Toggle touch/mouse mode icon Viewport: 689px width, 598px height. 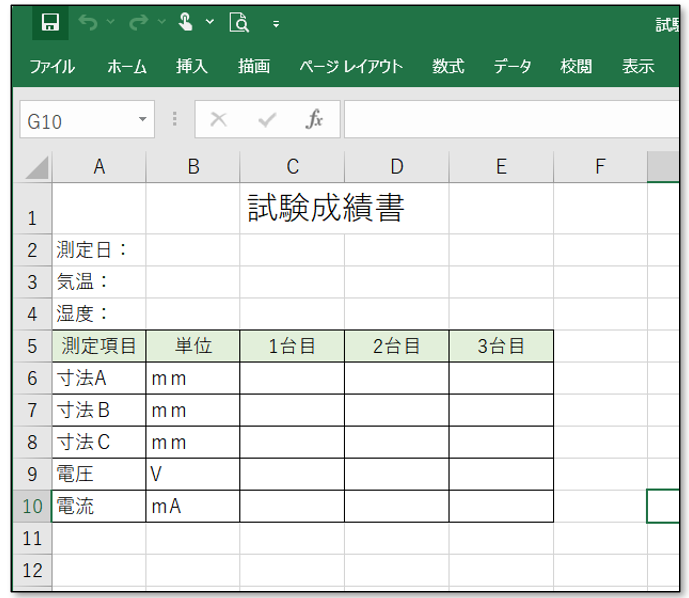coord(186,22)
